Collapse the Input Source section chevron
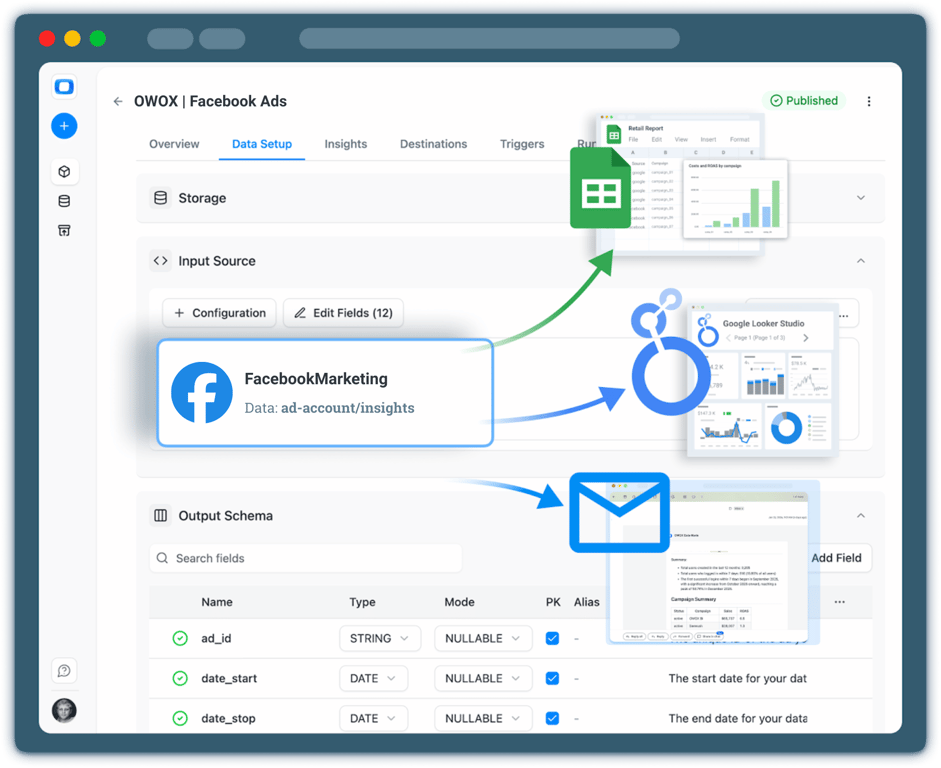The image size is (941, 768). (x=861, y=261)
